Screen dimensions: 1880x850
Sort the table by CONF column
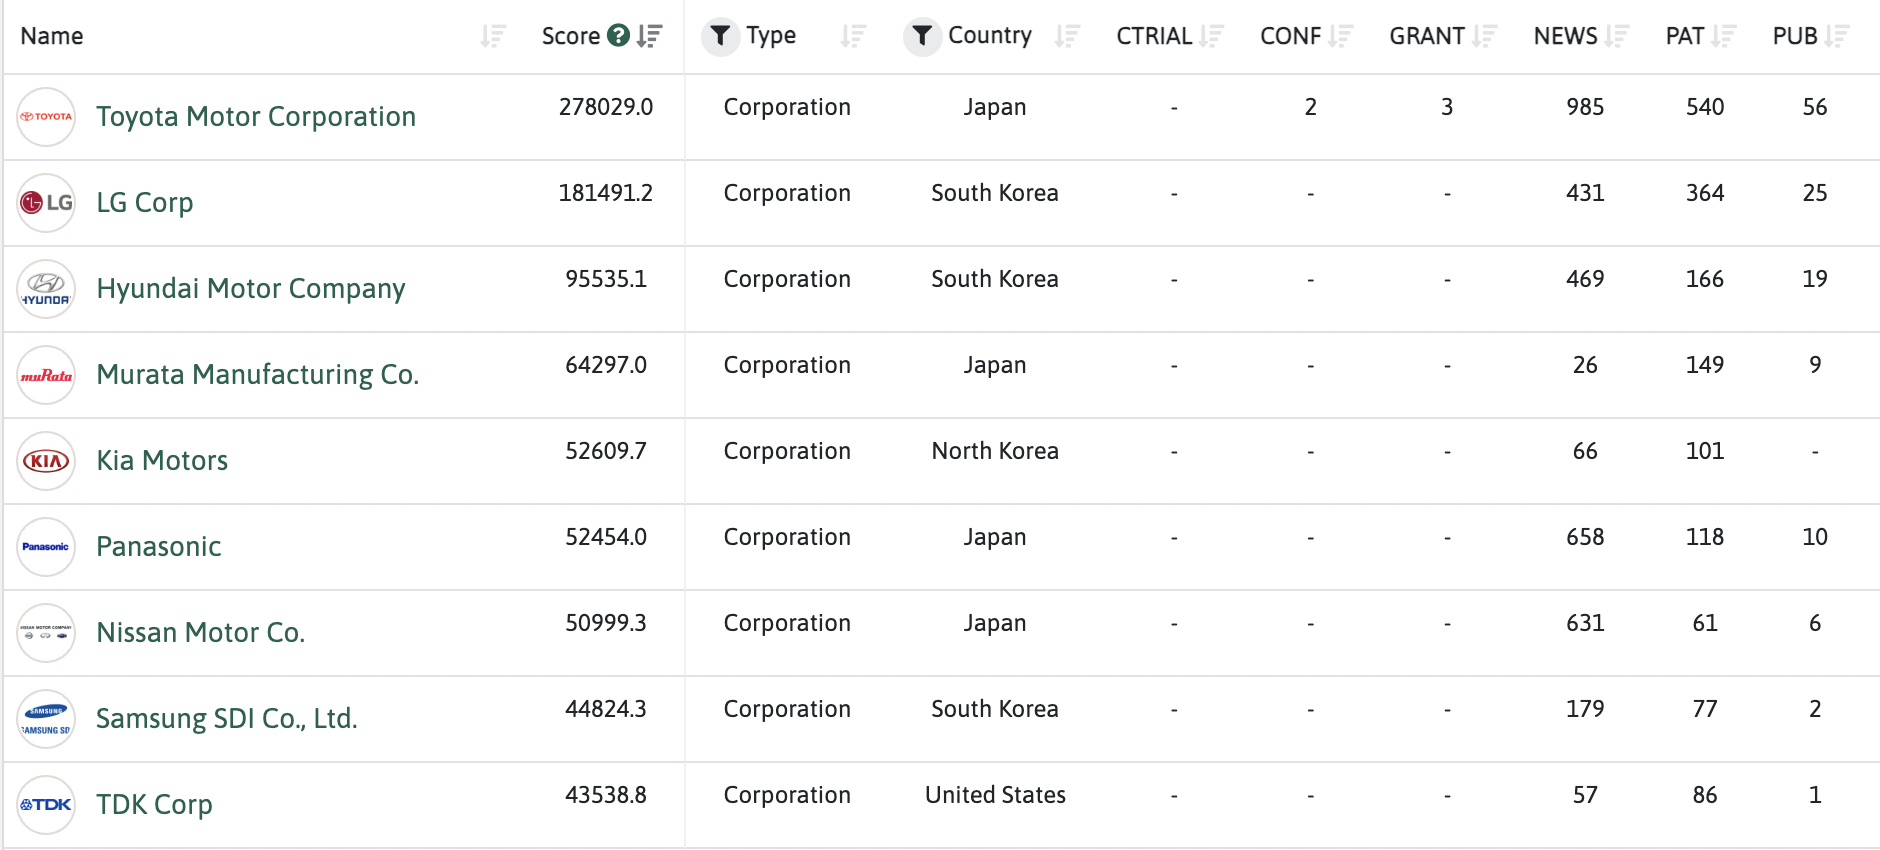pos(1340,36)
